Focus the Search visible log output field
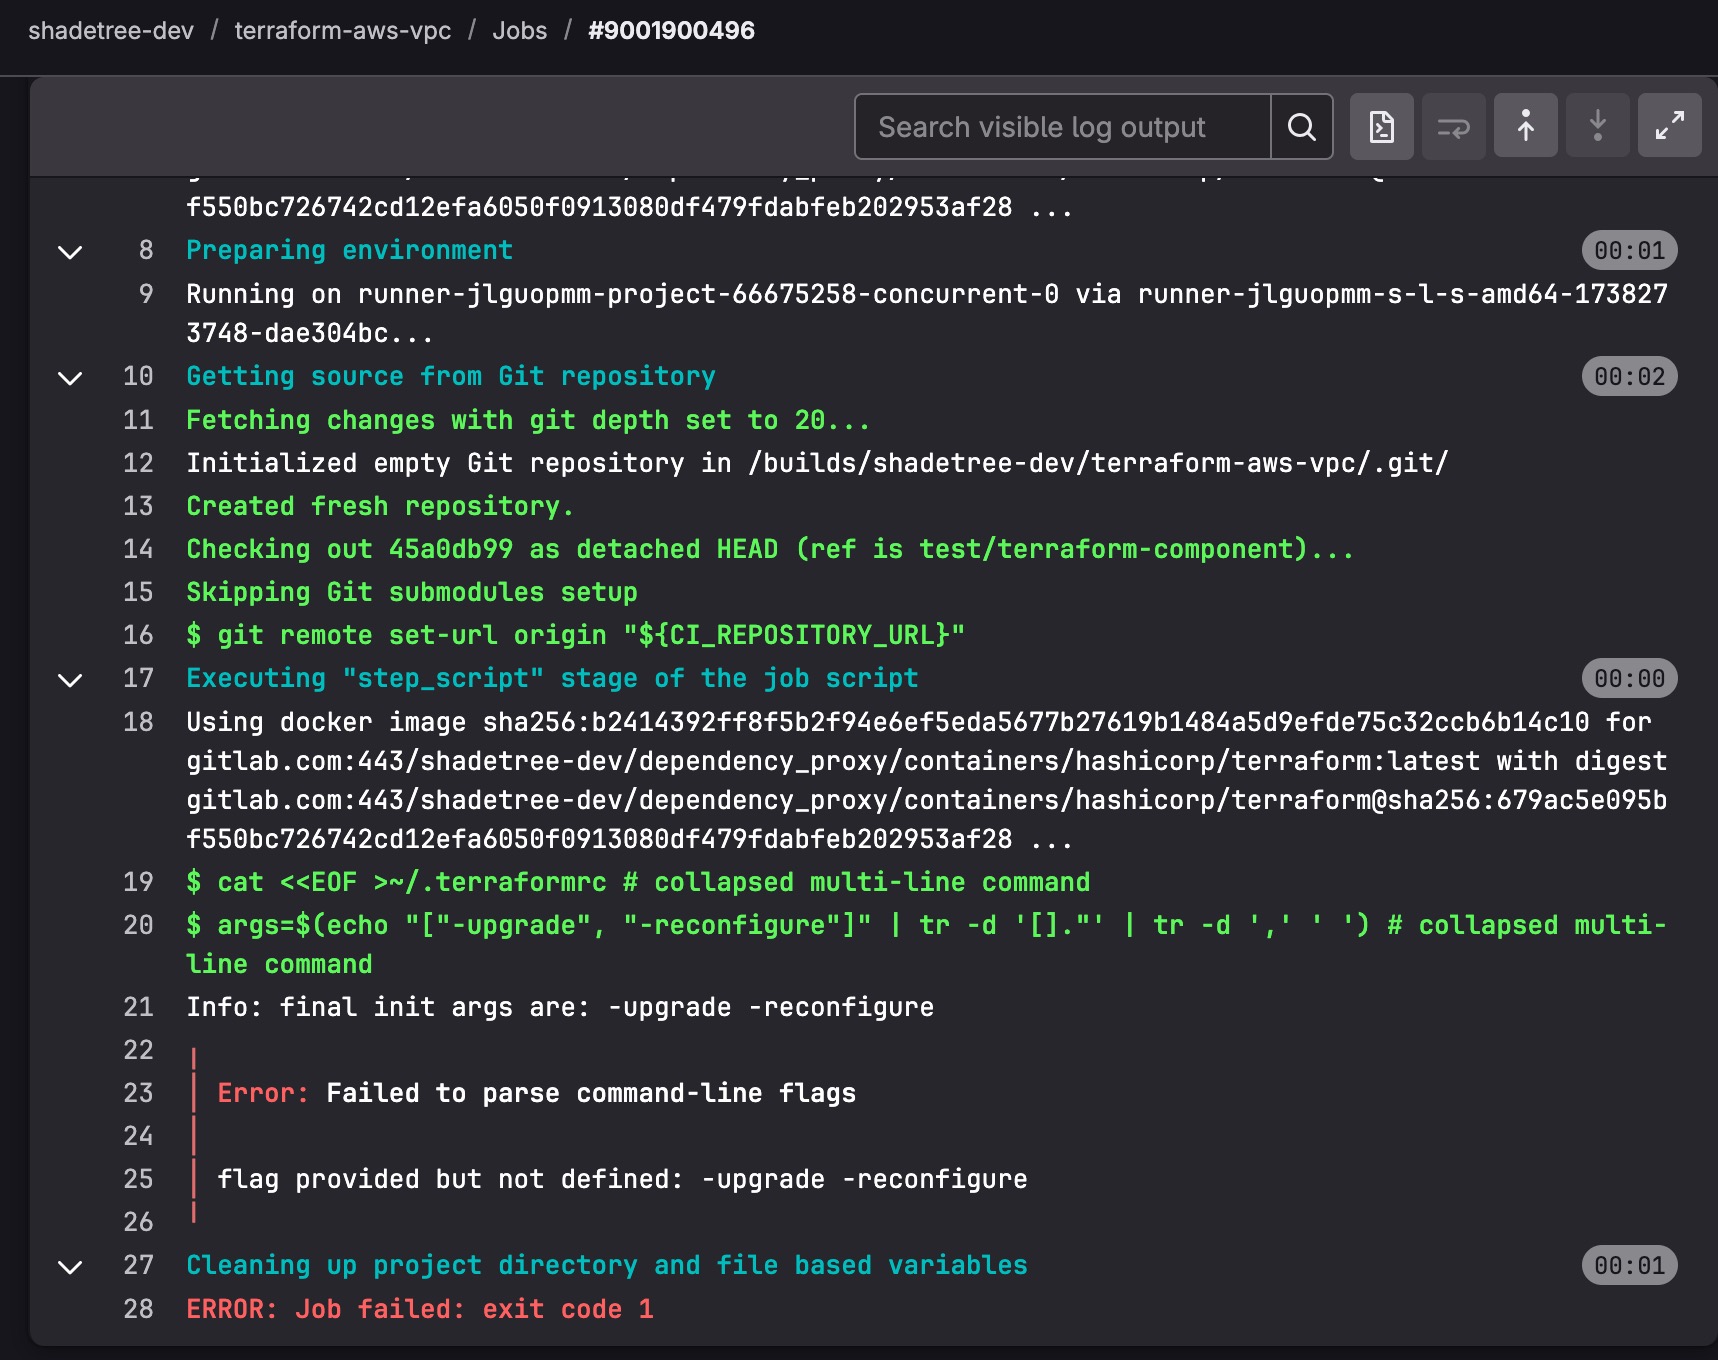 [x=1062, y=127]
